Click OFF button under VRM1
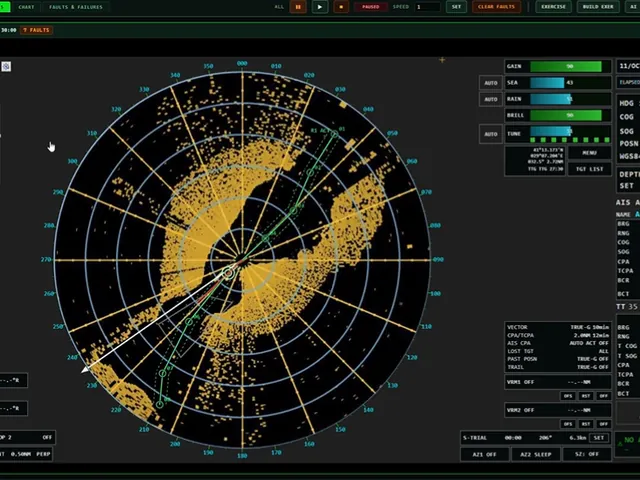The width and height of the screenshot is (640, 480). [x=603, y=396]
